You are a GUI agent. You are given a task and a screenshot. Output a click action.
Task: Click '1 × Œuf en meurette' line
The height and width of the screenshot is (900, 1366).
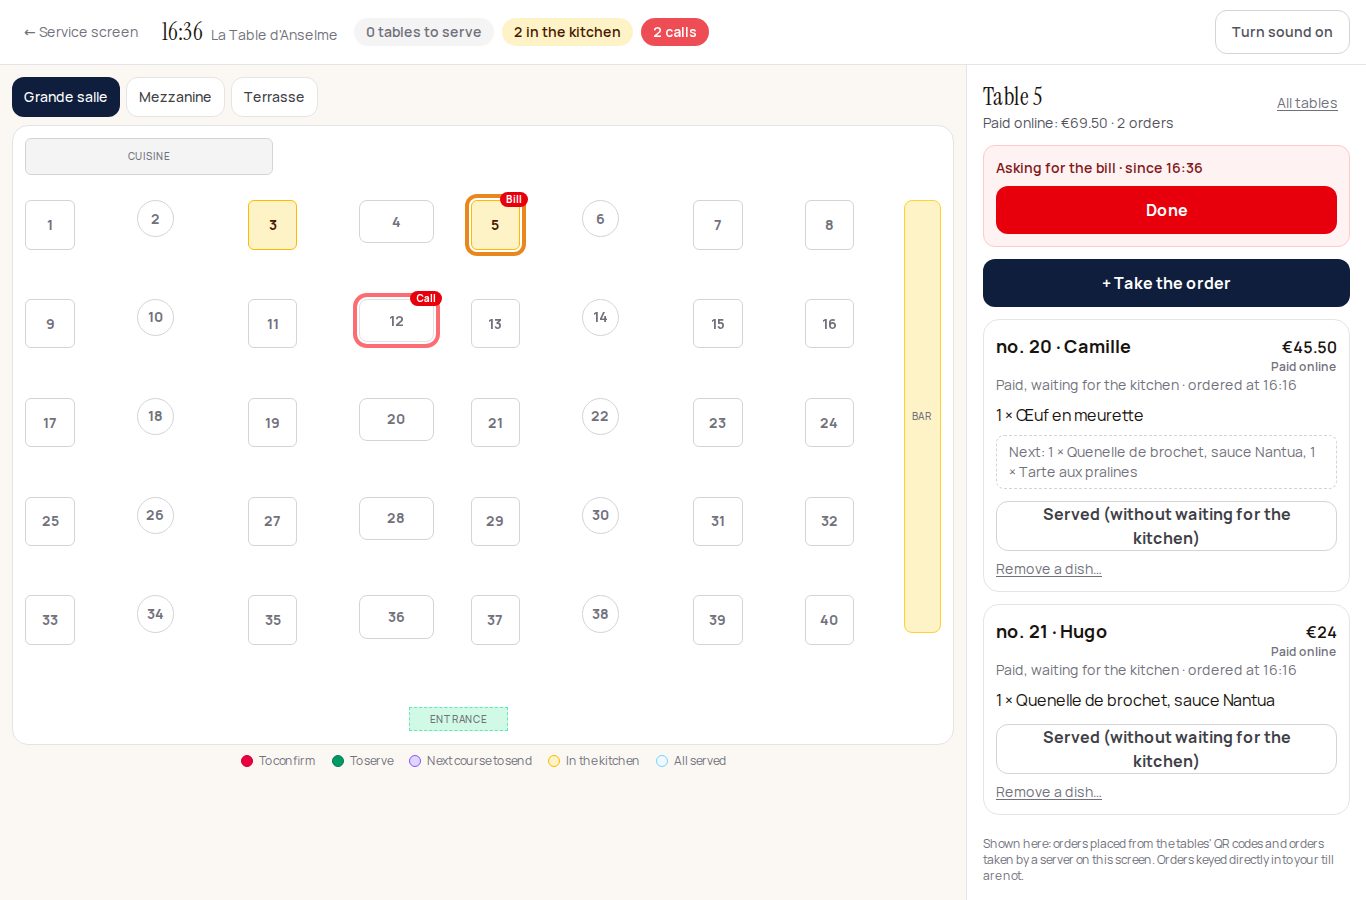pyautogui.click(x=1069, y=415)
